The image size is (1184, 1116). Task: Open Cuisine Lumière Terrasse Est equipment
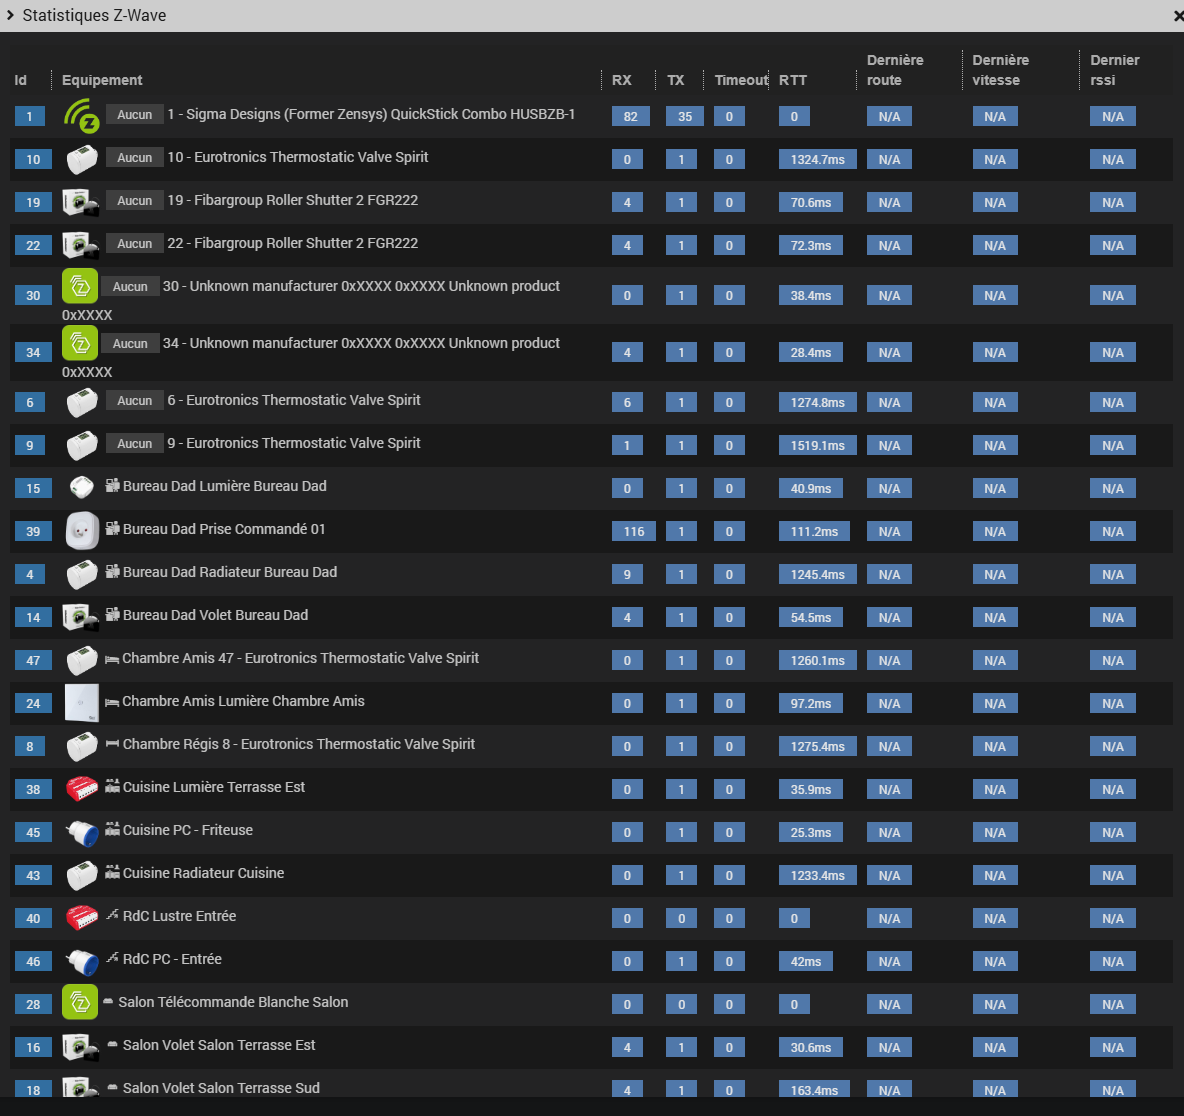(x=214, y=787)
